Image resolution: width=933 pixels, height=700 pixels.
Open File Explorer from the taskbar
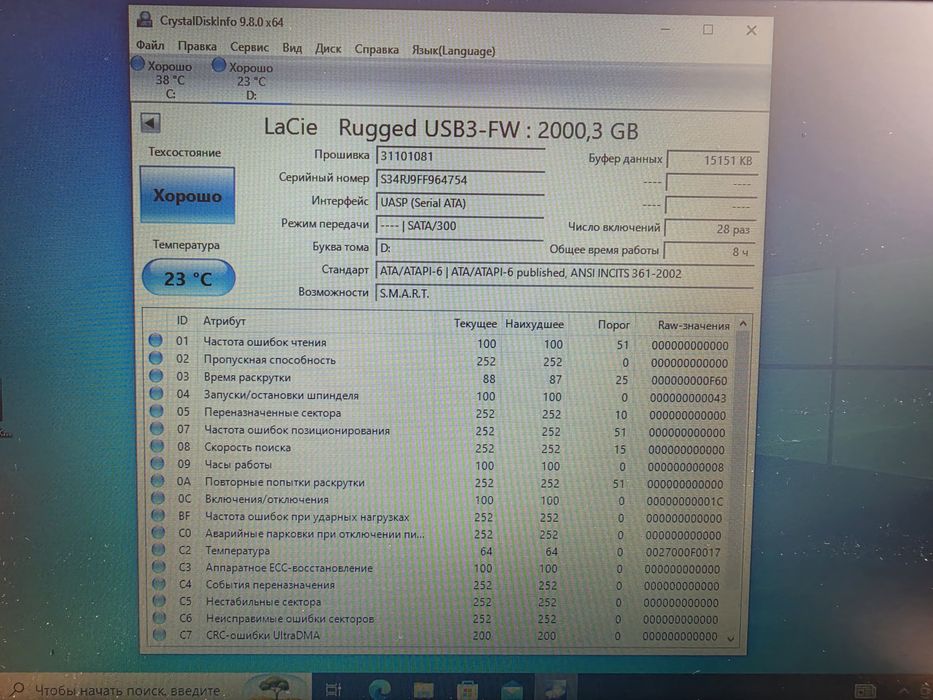(424, 690)
